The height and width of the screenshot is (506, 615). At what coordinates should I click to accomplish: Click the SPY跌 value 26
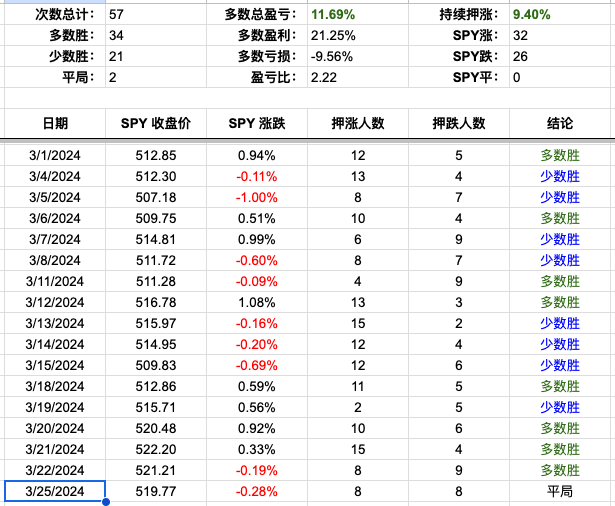click(560, 56)
